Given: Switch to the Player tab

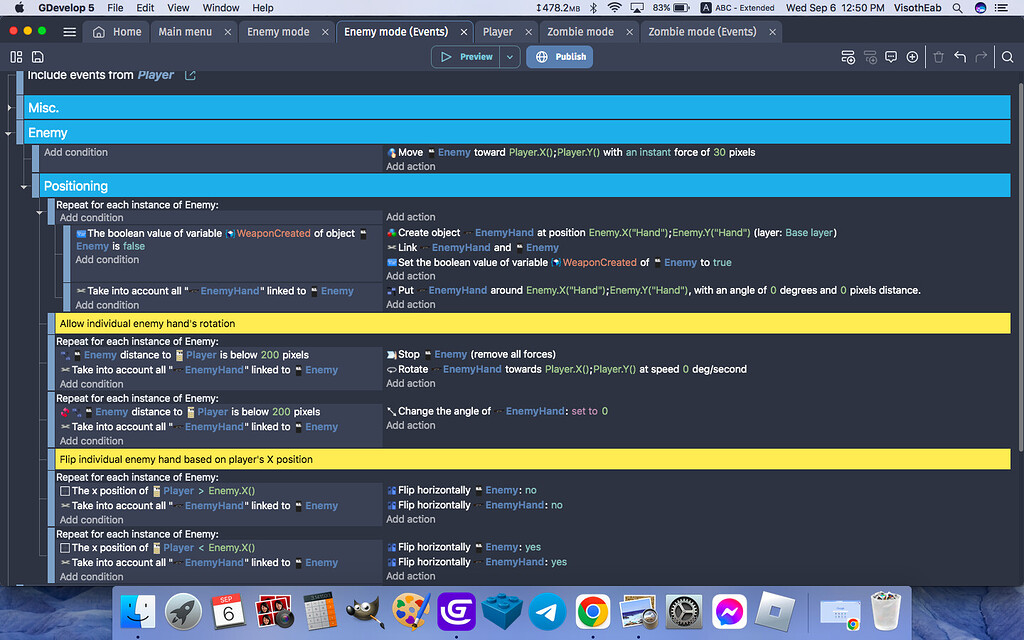Looking at the screenshot, I should point(498,31).
